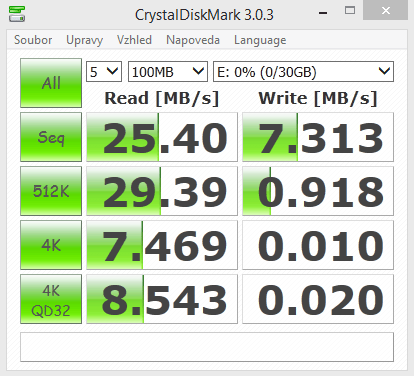Image resolution: width=414 pixels, height=376 pixels.
Task: Start the 4K benchmark test
Action: pyautogui.click(x=51, y=245)
